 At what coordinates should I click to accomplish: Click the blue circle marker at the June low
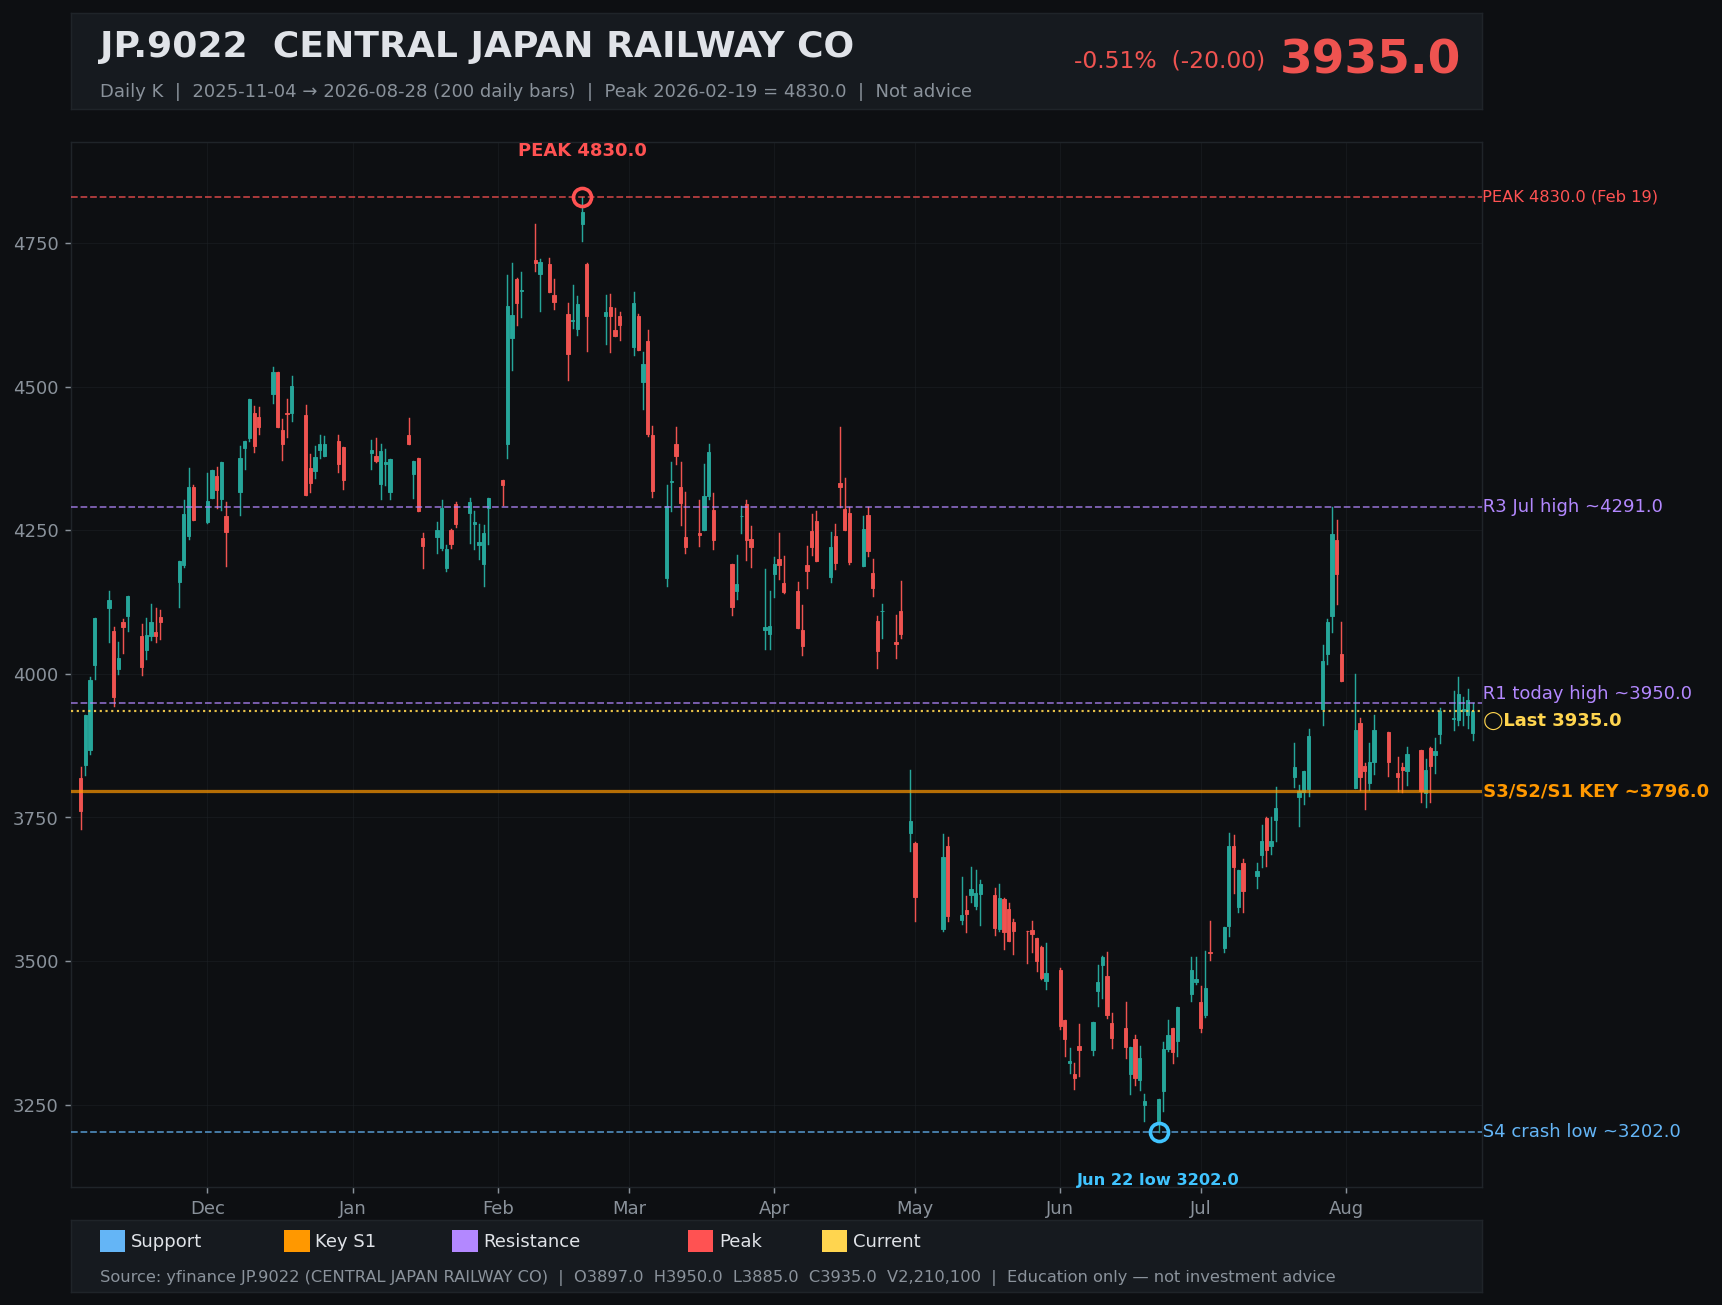coord(1159,1132)
